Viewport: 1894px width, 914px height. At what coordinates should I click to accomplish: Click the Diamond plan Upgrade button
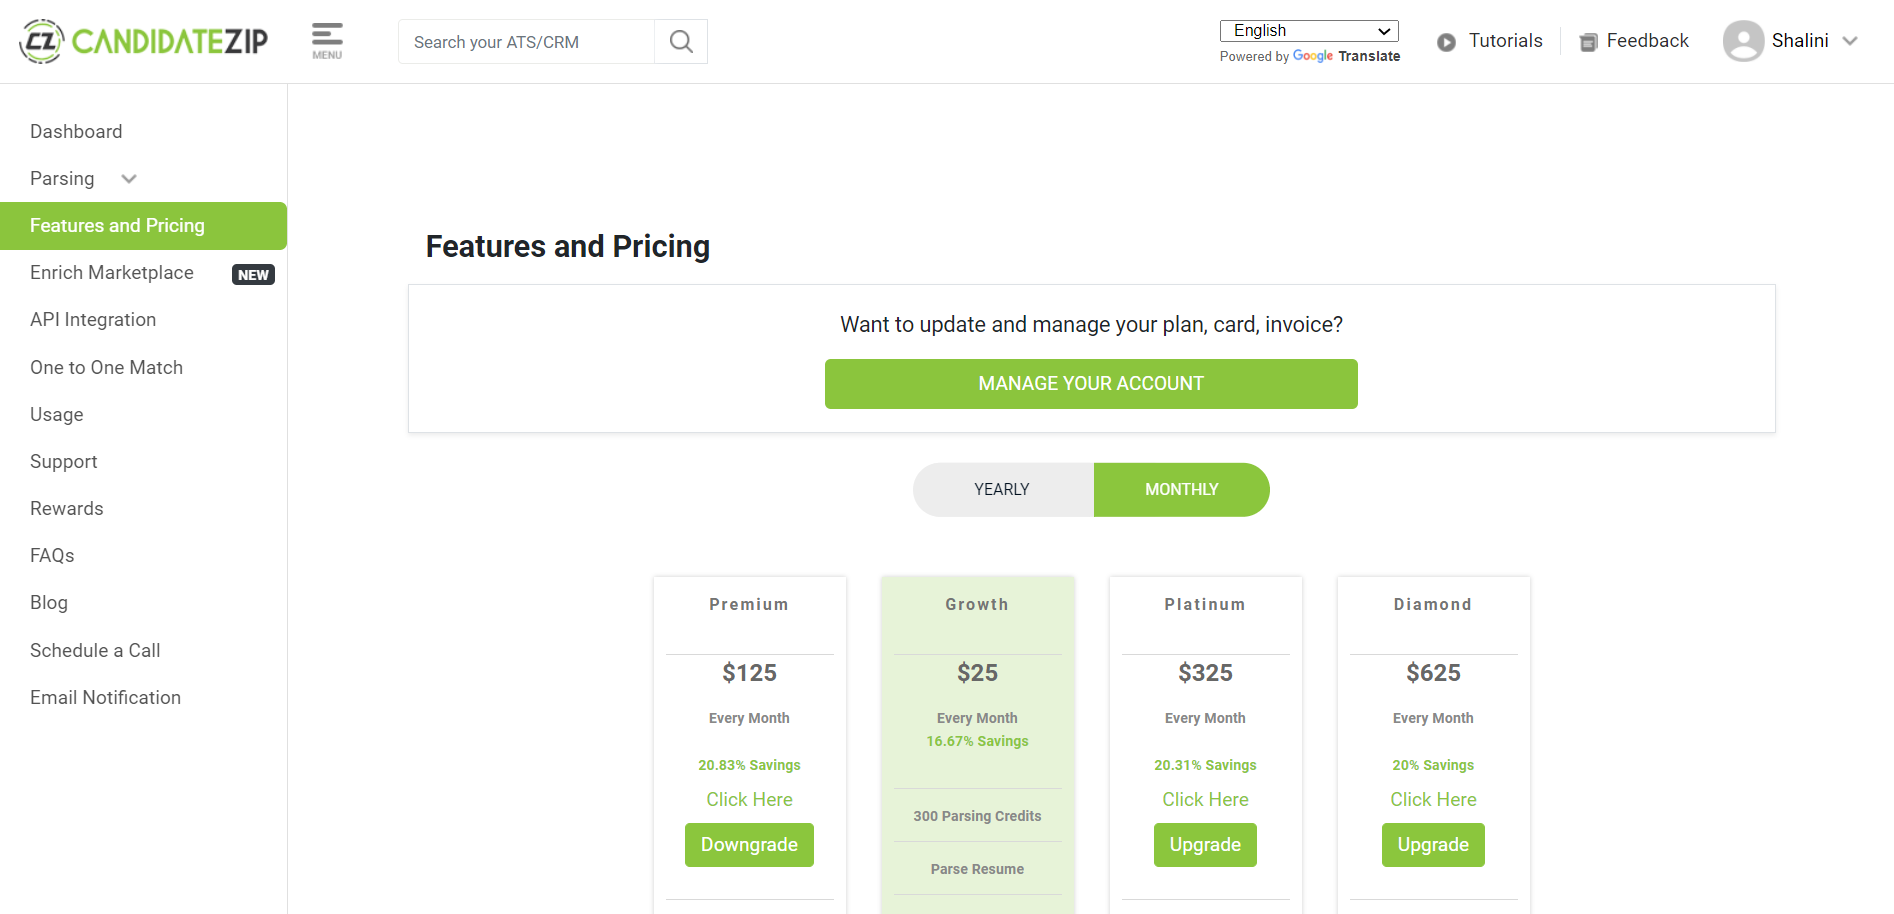pyautogui.click(x=1433, y=845)
